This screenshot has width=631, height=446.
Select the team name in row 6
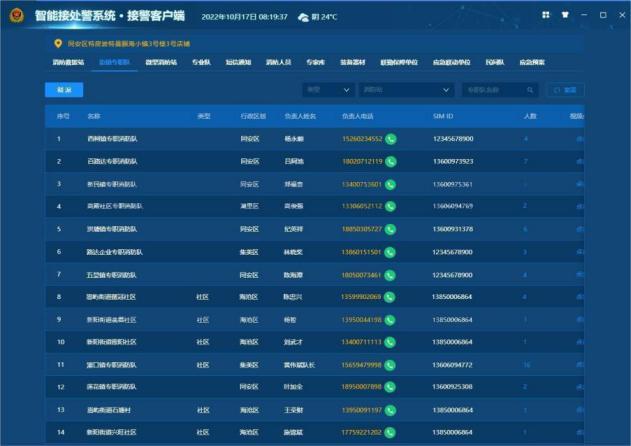point(114,252)
